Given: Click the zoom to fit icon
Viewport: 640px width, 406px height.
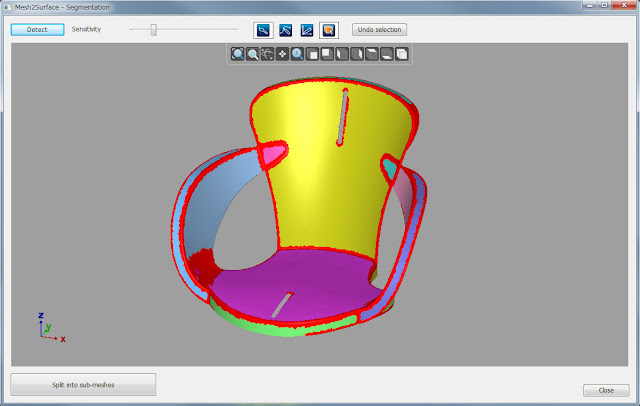Looking at the screenshot, I should coord(238,54).
